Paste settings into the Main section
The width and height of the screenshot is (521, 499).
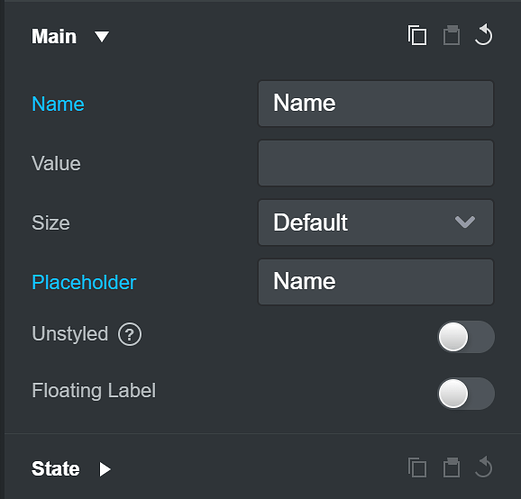point(451,35)
